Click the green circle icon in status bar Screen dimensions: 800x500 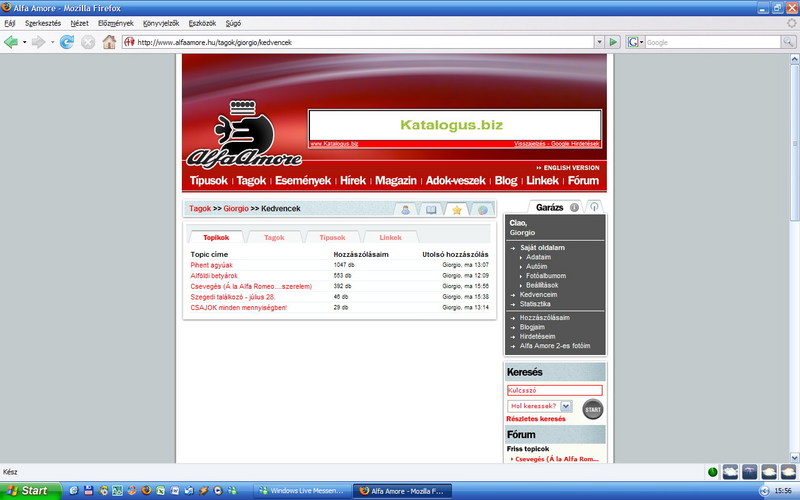(x=713, y=472)
